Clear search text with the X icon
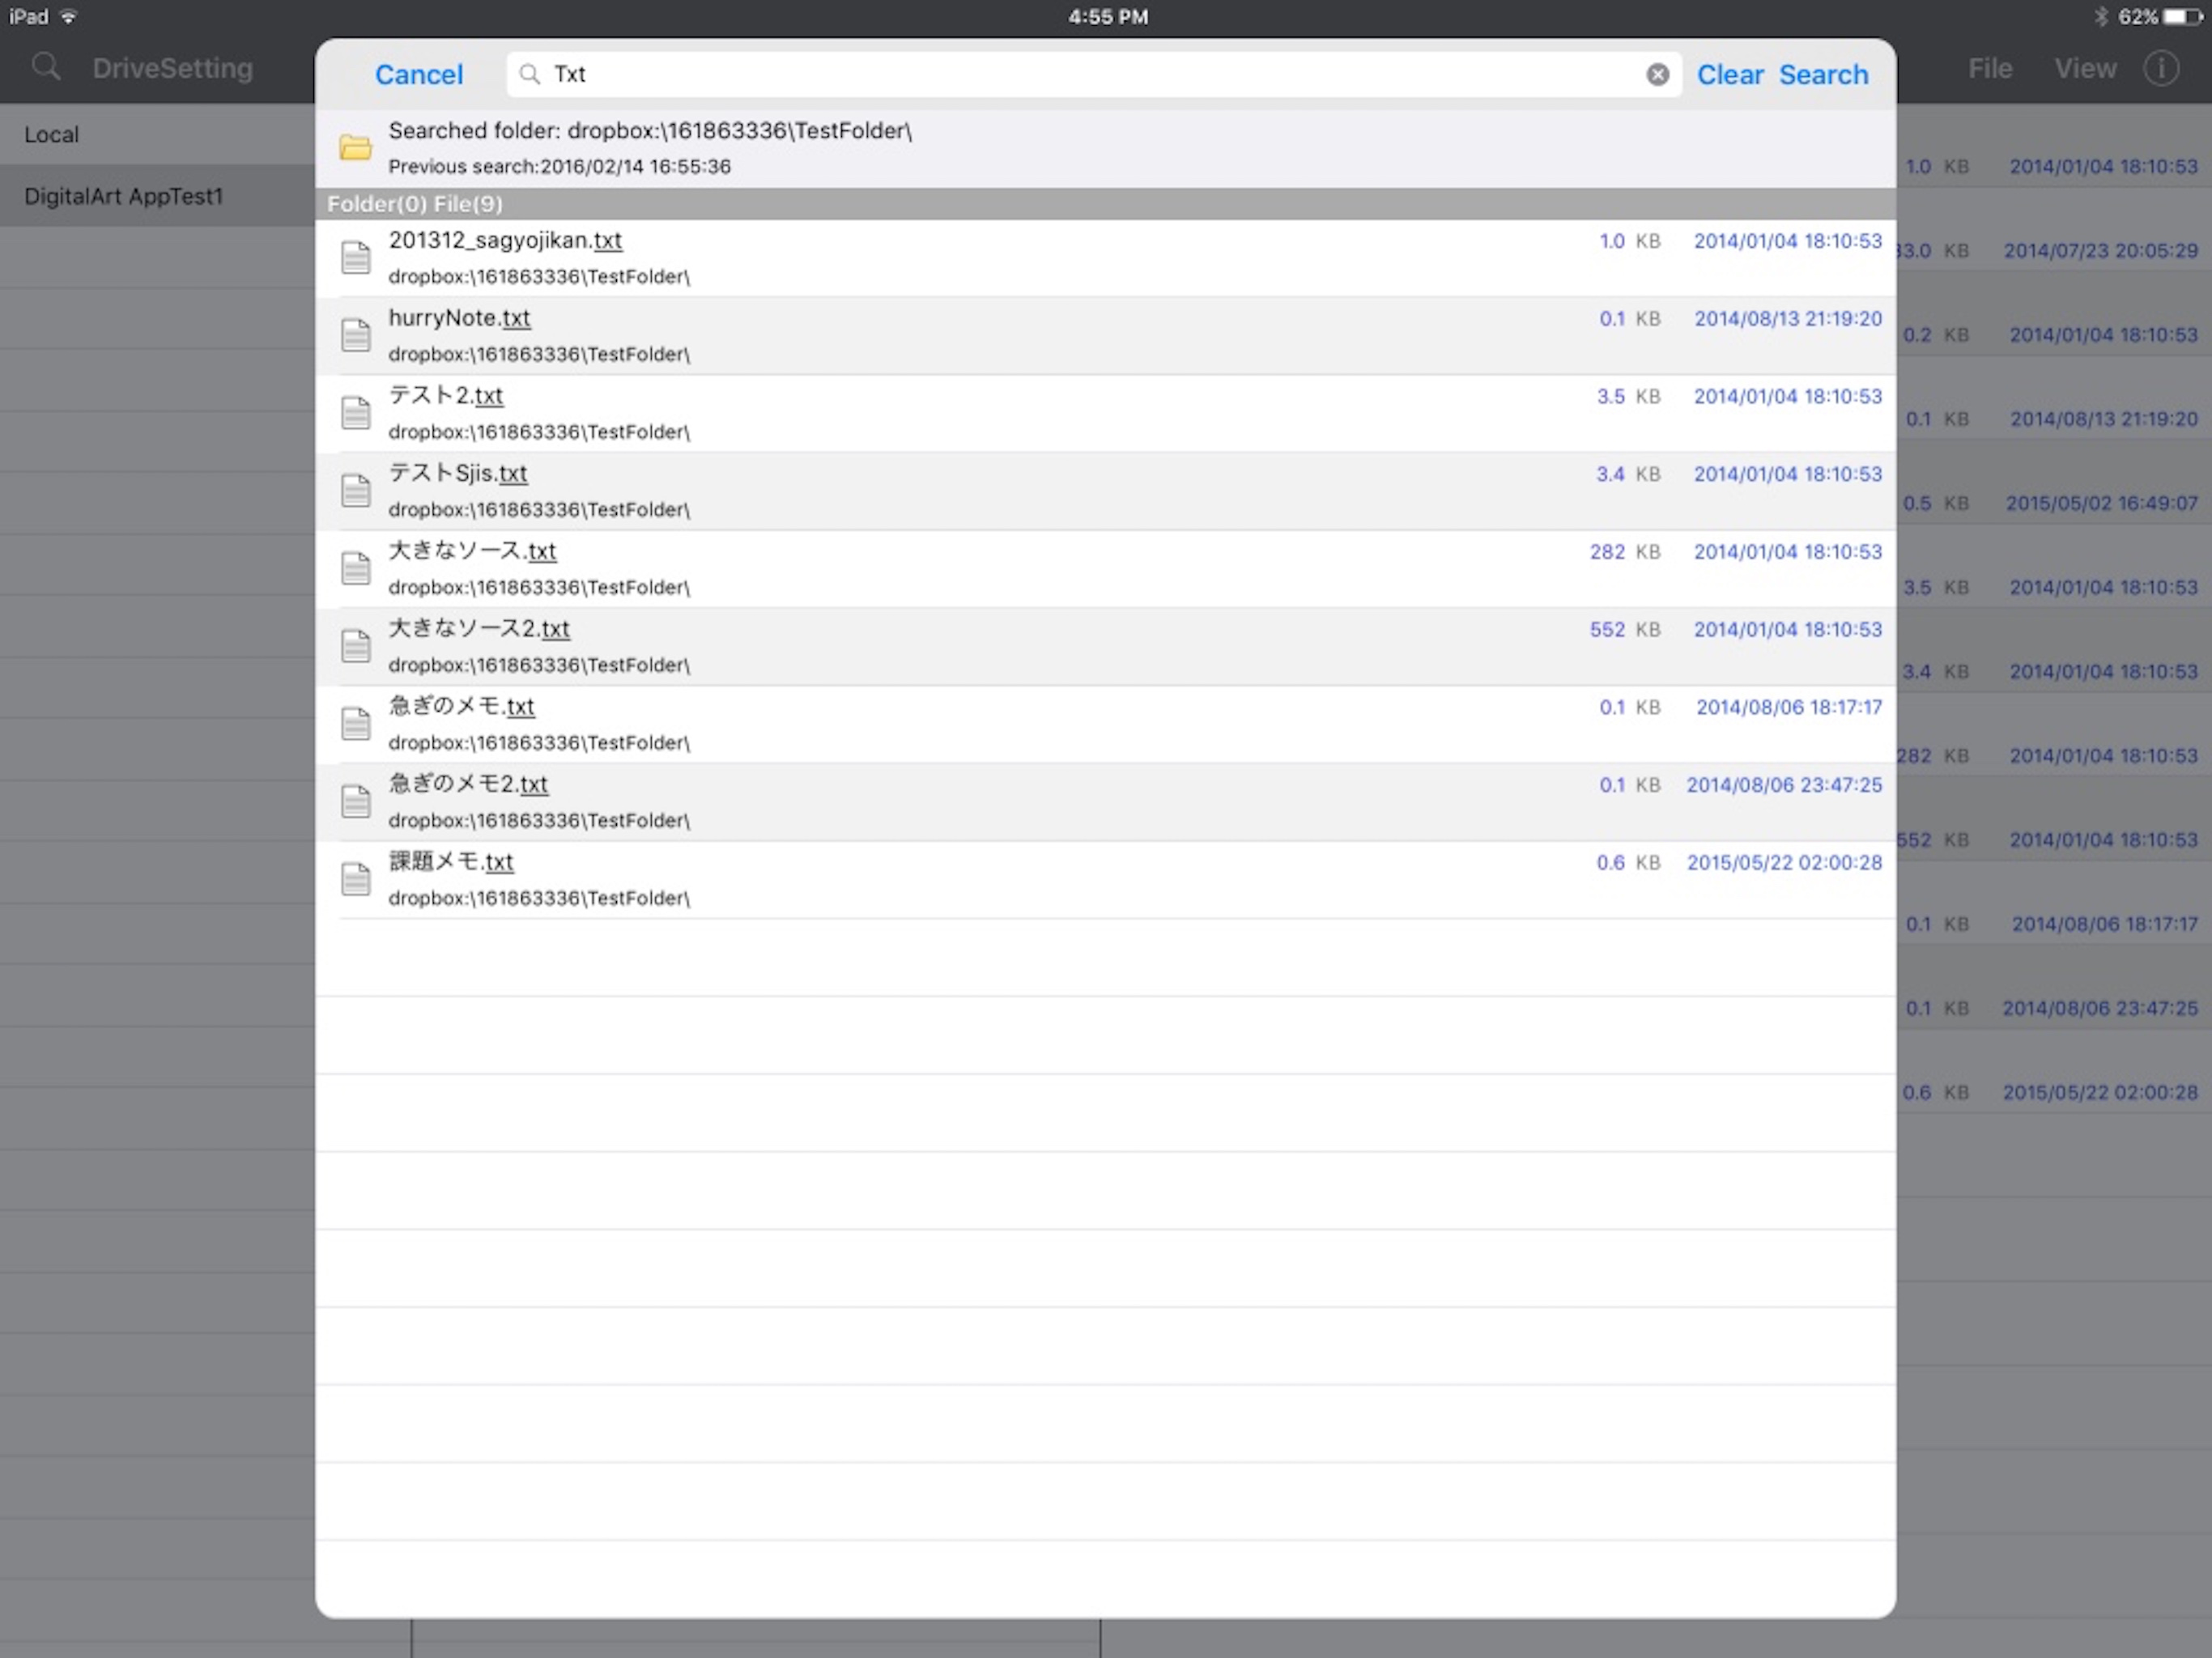2212x1658 pixels. [x=1657, y=74]
